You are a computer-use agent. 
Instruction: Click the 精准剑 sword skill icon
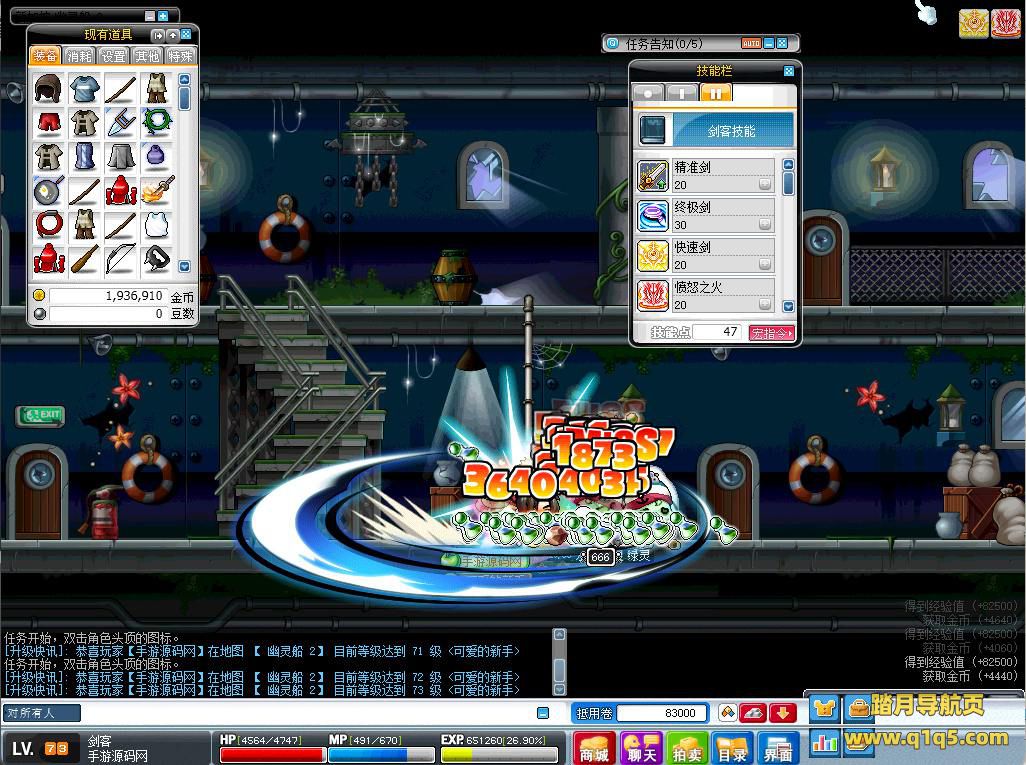pos(653,176)
